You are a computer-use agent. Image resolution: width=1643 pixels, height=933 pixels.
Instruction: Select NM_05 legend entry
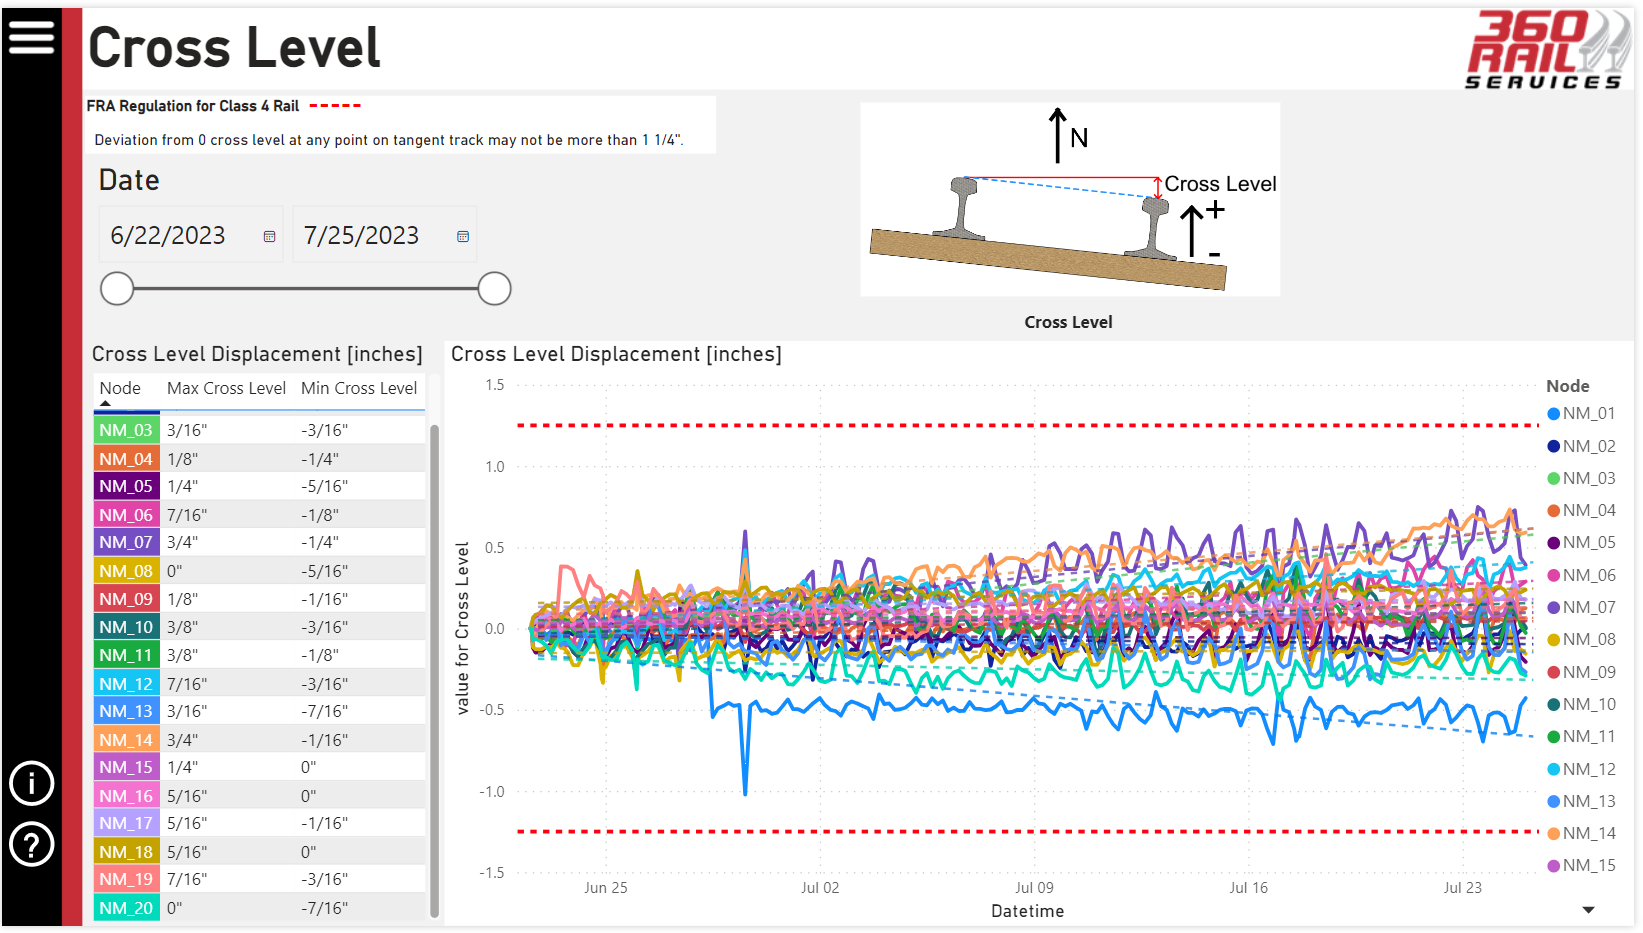coord(1581,543)
